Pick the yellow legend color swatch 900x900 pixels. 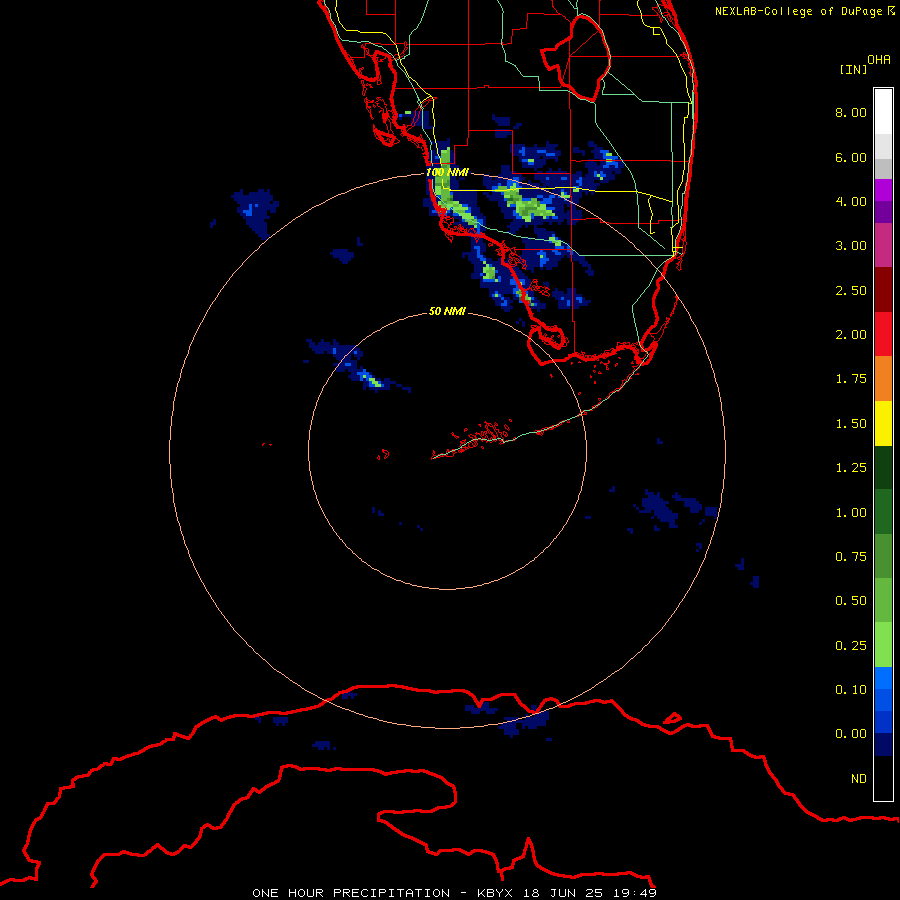pos(883,423)
